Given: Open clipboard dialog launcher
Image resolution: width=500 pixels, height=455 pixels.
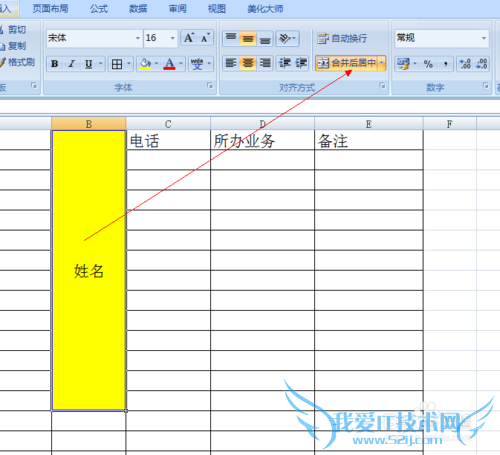Looking at the screenshot, I should [34, 86].
